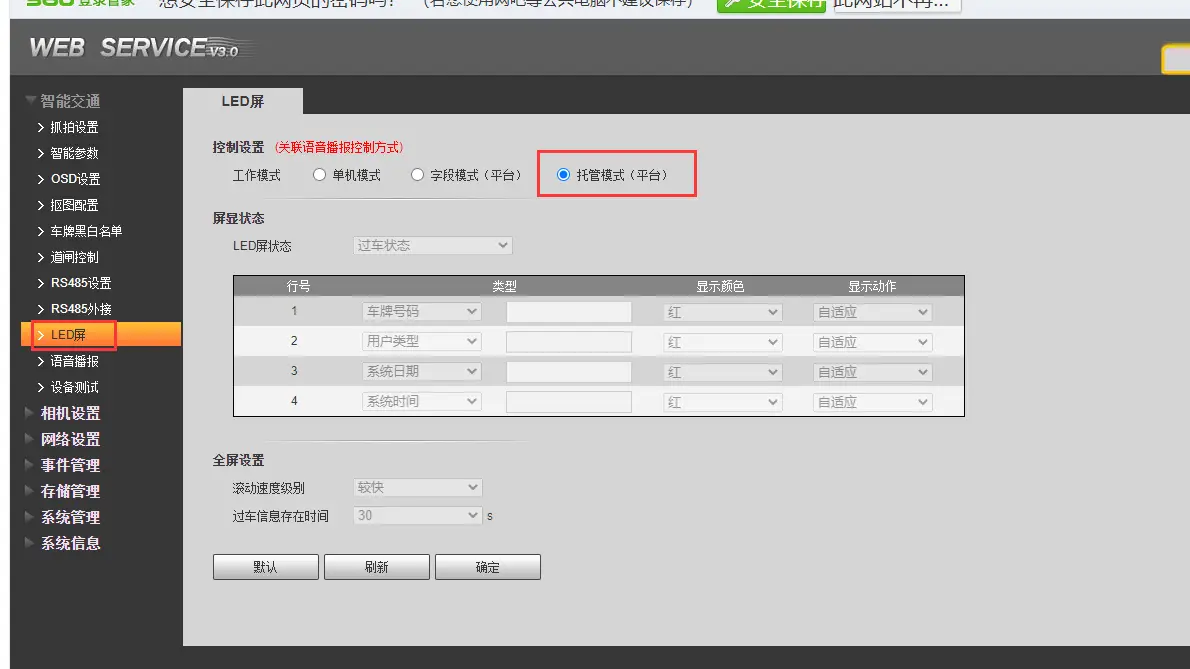Screen dimensions: 1190x669
Task: Click the 默认 button to restore defaults
Action: (265, 566)
